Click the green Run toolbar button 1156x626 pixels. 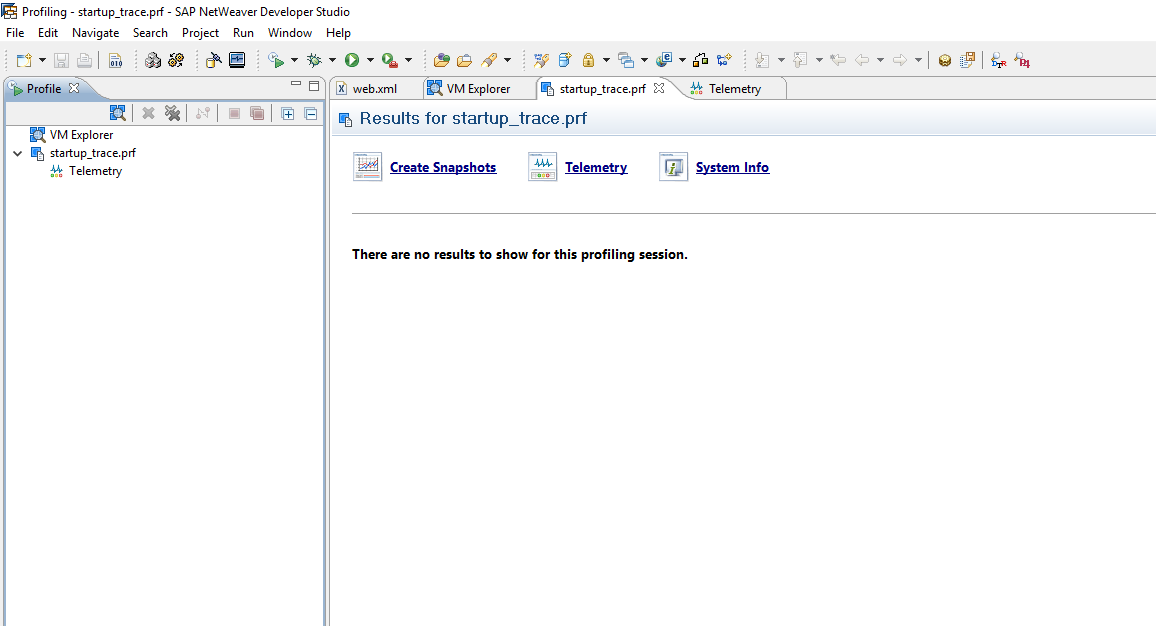(x=352, y=60)
